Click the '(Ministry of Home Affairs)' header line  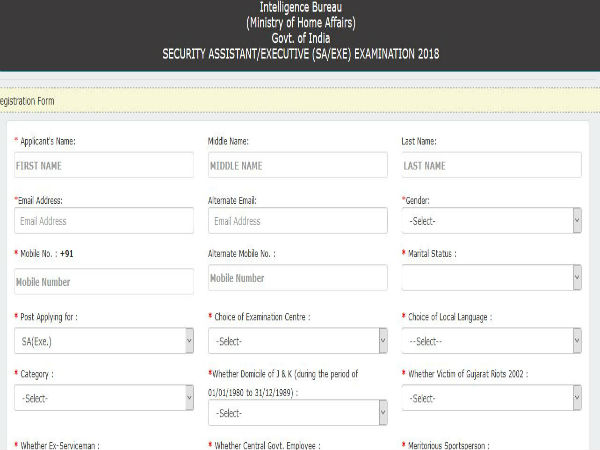(x=301, y=23)
